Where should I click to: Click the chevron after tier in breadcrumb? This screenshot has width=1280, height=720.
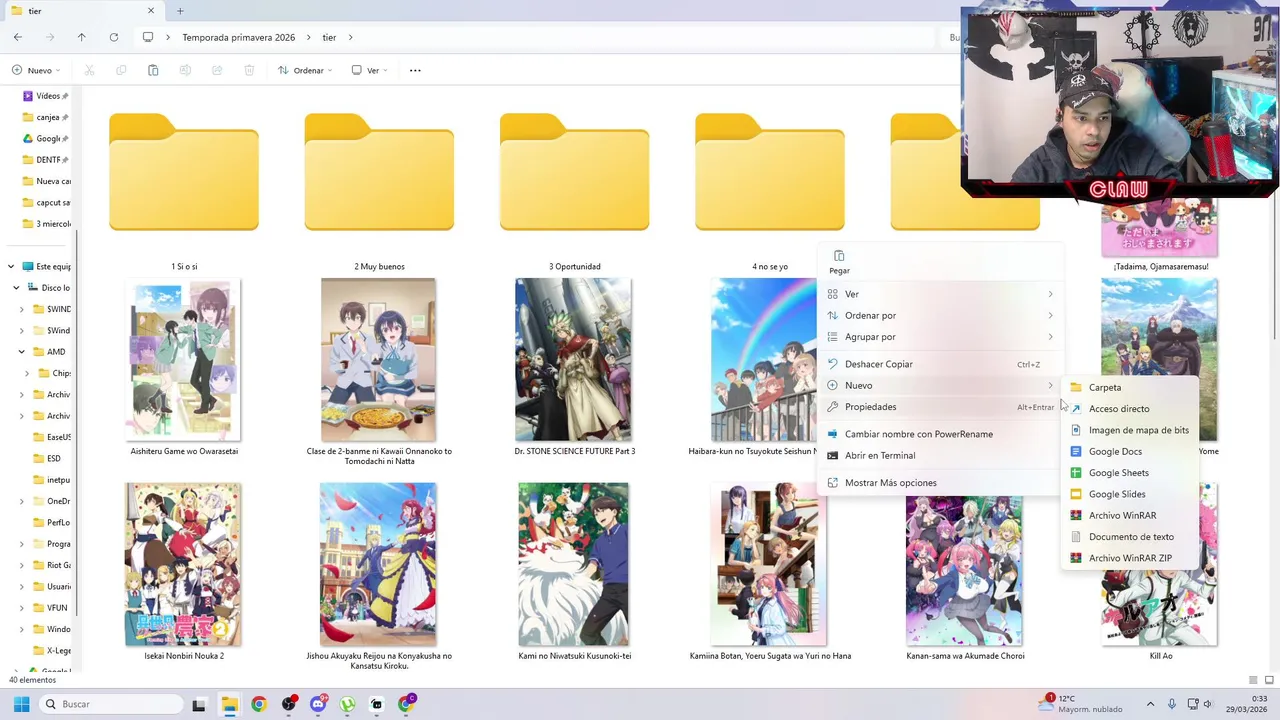[x=351, y=37]
